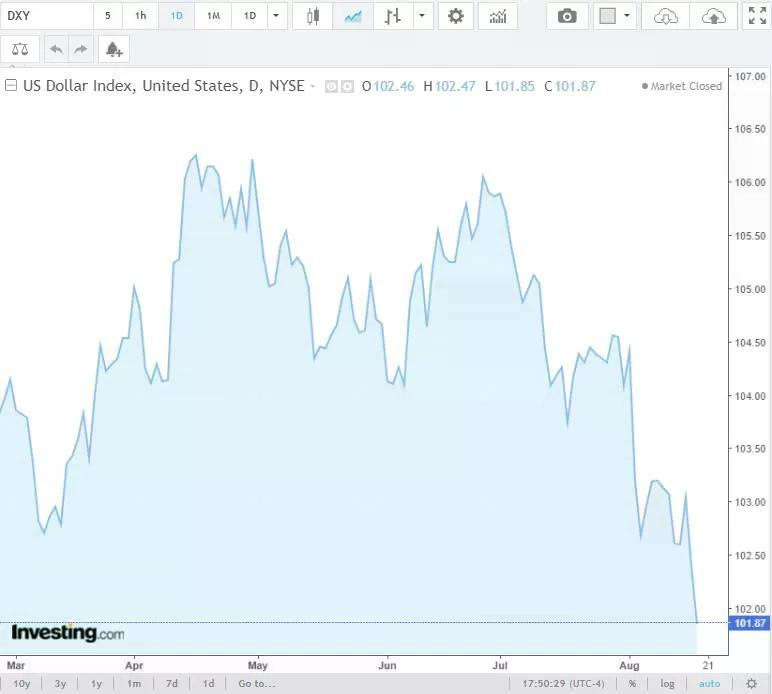Click the high value 102.47
The height and width of the screenshot is (694, 772).
coord(455,86)
